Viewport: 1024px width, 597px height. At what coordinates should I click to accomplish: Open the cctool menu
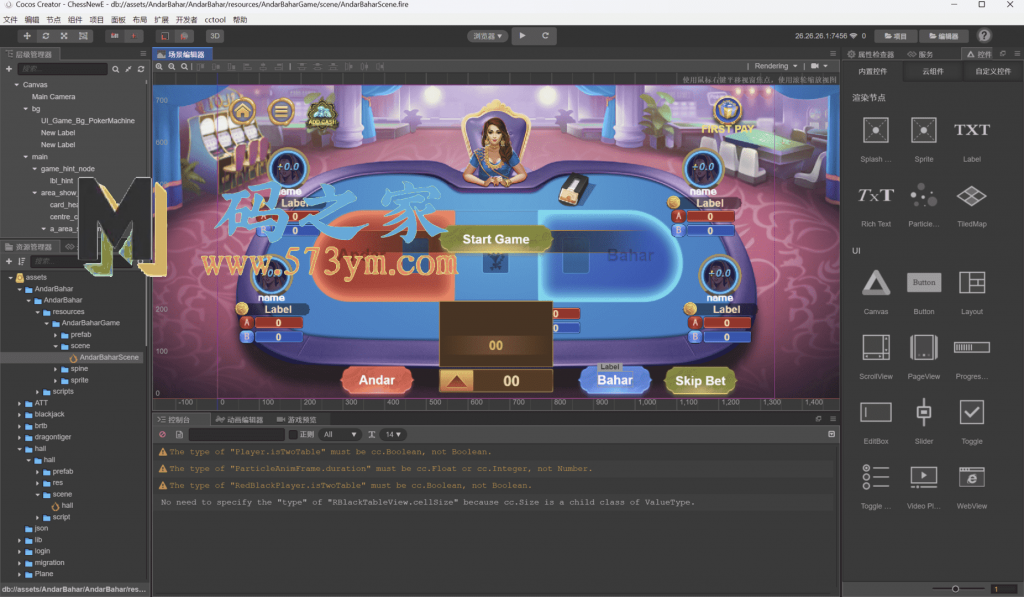[x=215, y=20]
